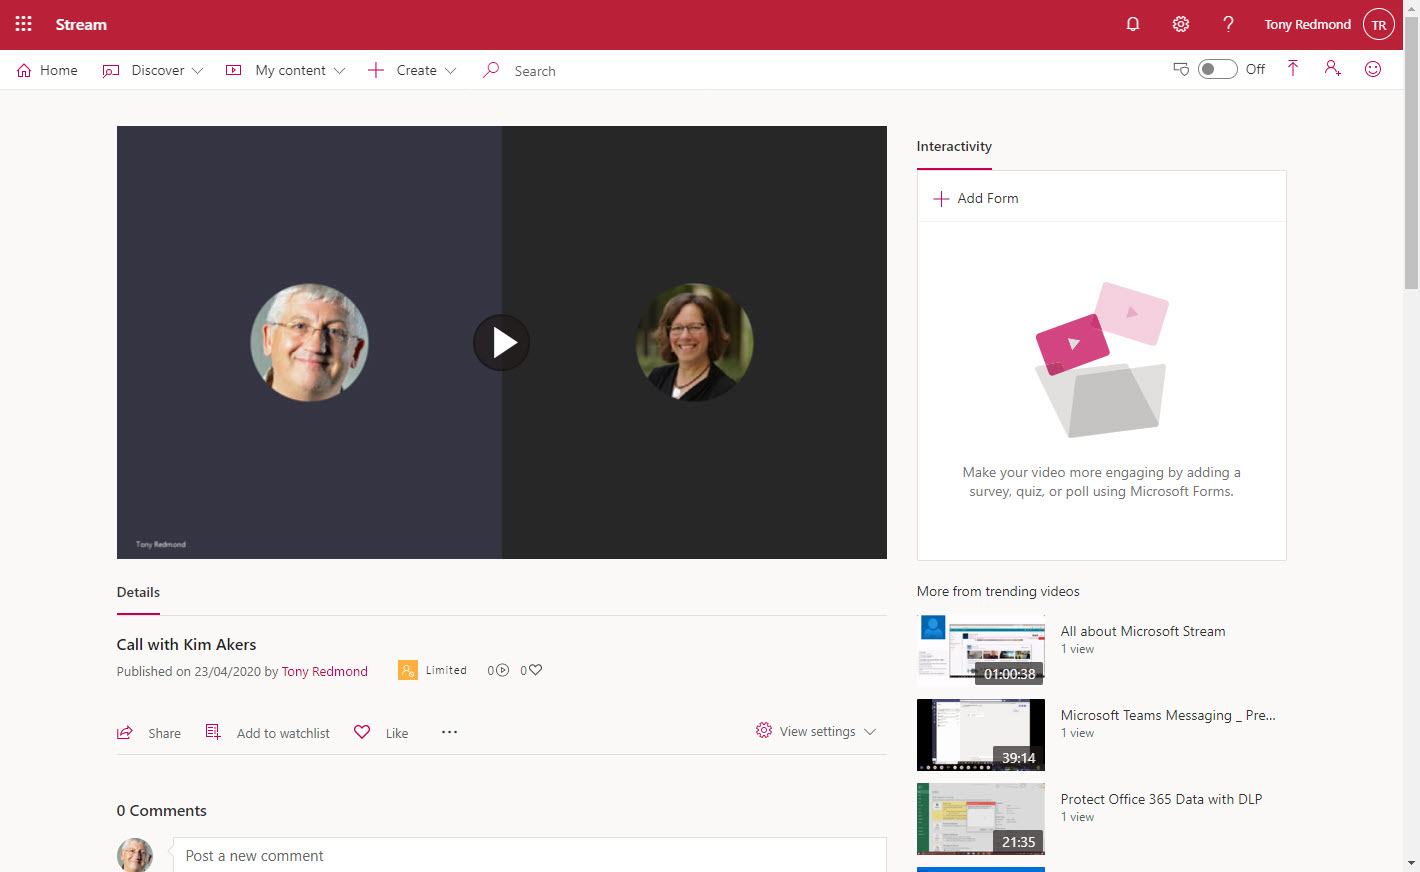Open the 01:00:38 video thumbnail
The height and width of the screenshot is (872, 1420).
[x=981, y=650]
